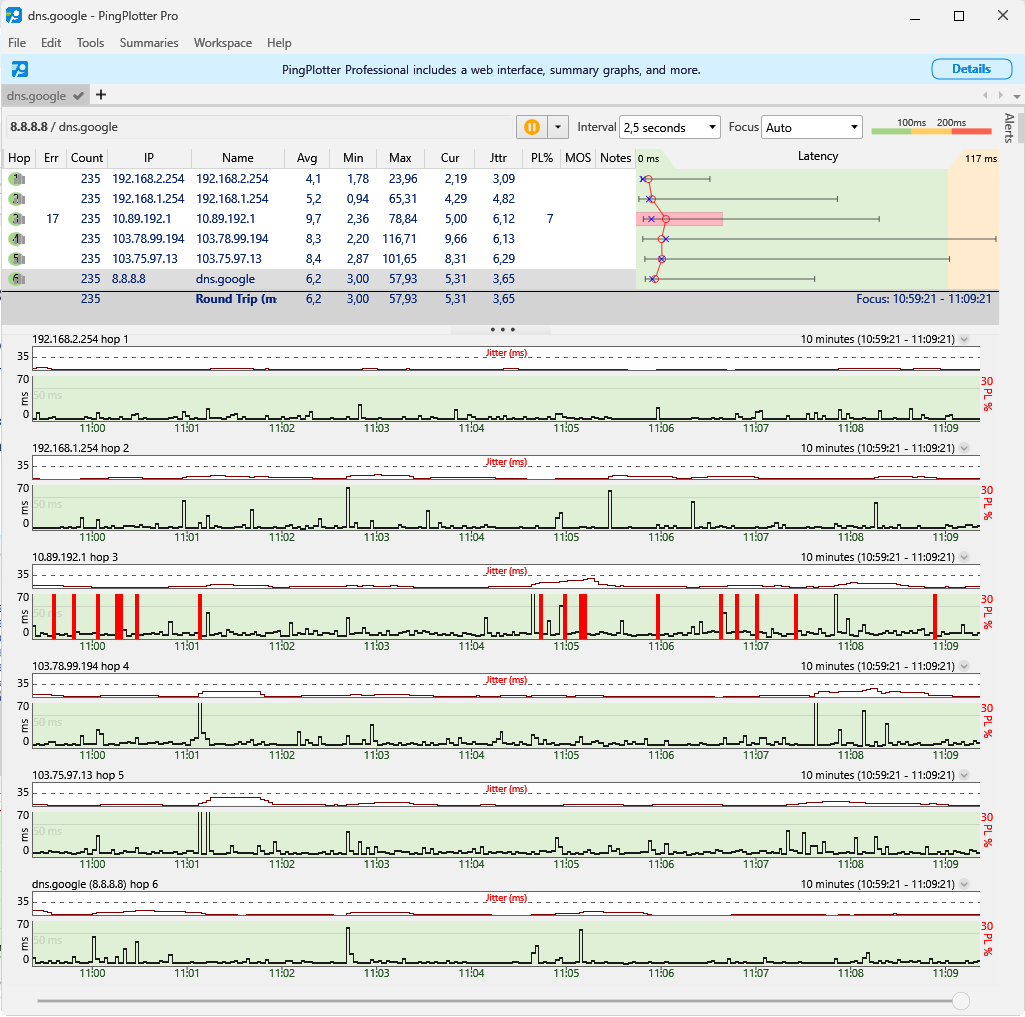Add a new target tab with plus
This screenshot has width=1025, height=1017.
101,95
